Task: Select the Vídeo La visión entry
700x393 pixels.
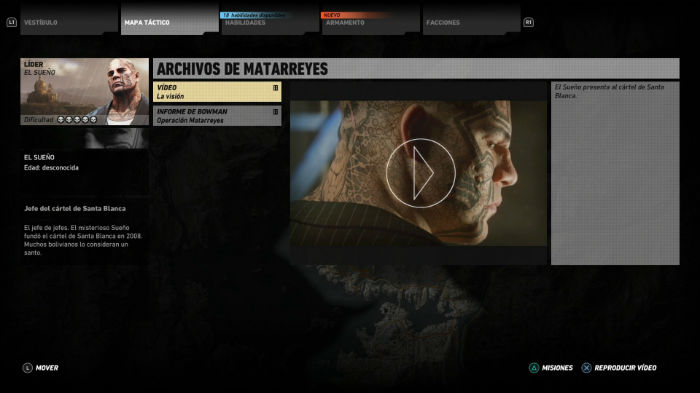Action: (217, 92)
